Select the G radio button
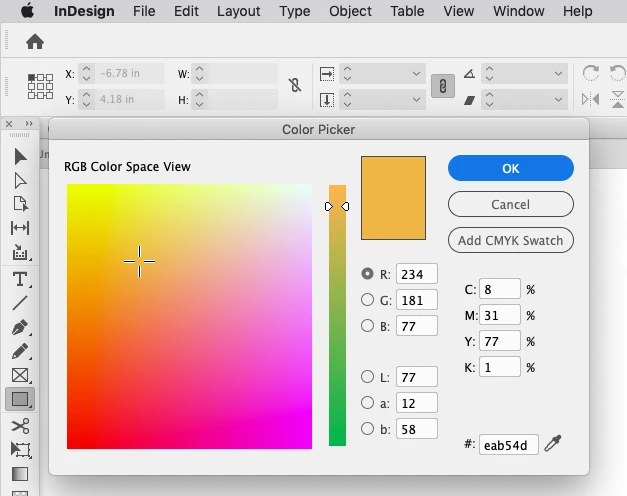The height and width of the screenshot is (496, 627). (367, 300)
